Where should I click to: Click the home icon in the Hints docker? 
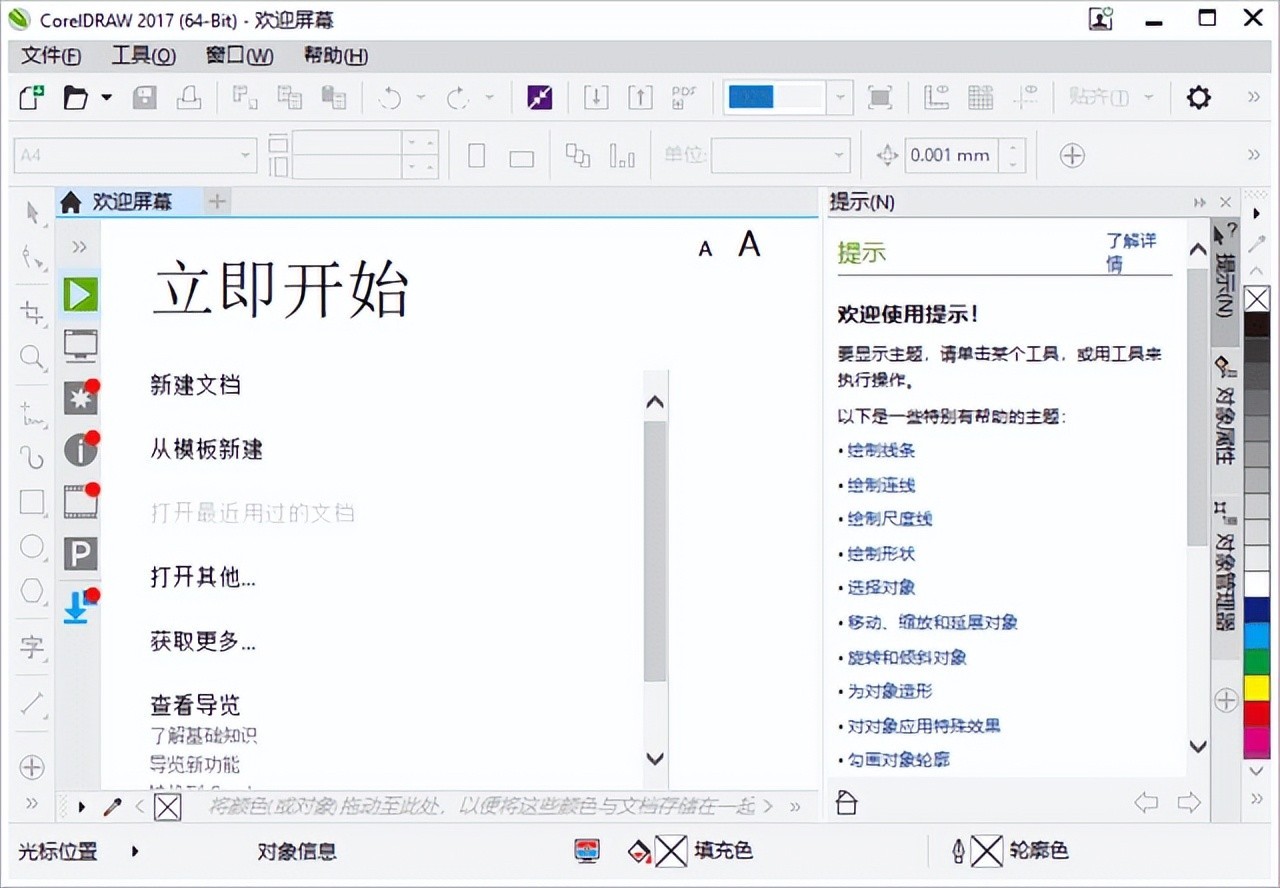click(x=846, y=803)
